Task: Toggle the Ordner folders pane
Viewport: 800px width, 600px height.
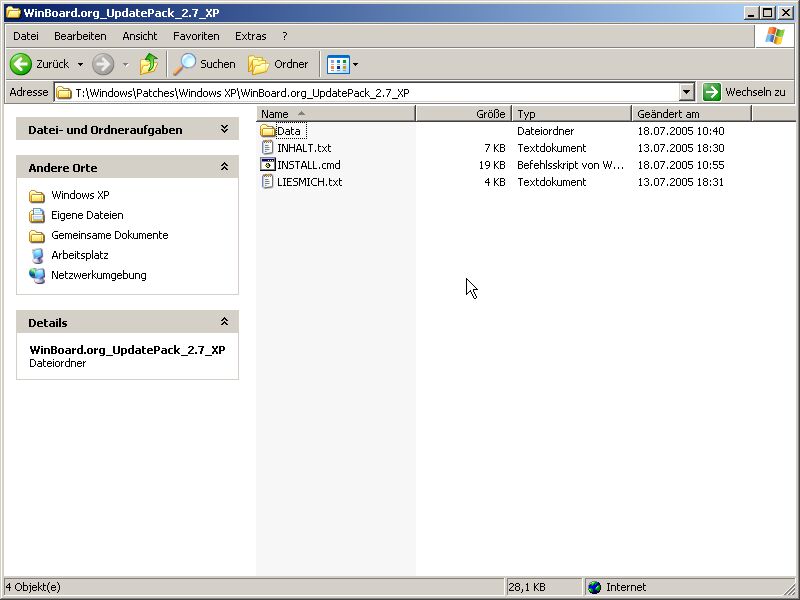Action: (x=279, y=64)
